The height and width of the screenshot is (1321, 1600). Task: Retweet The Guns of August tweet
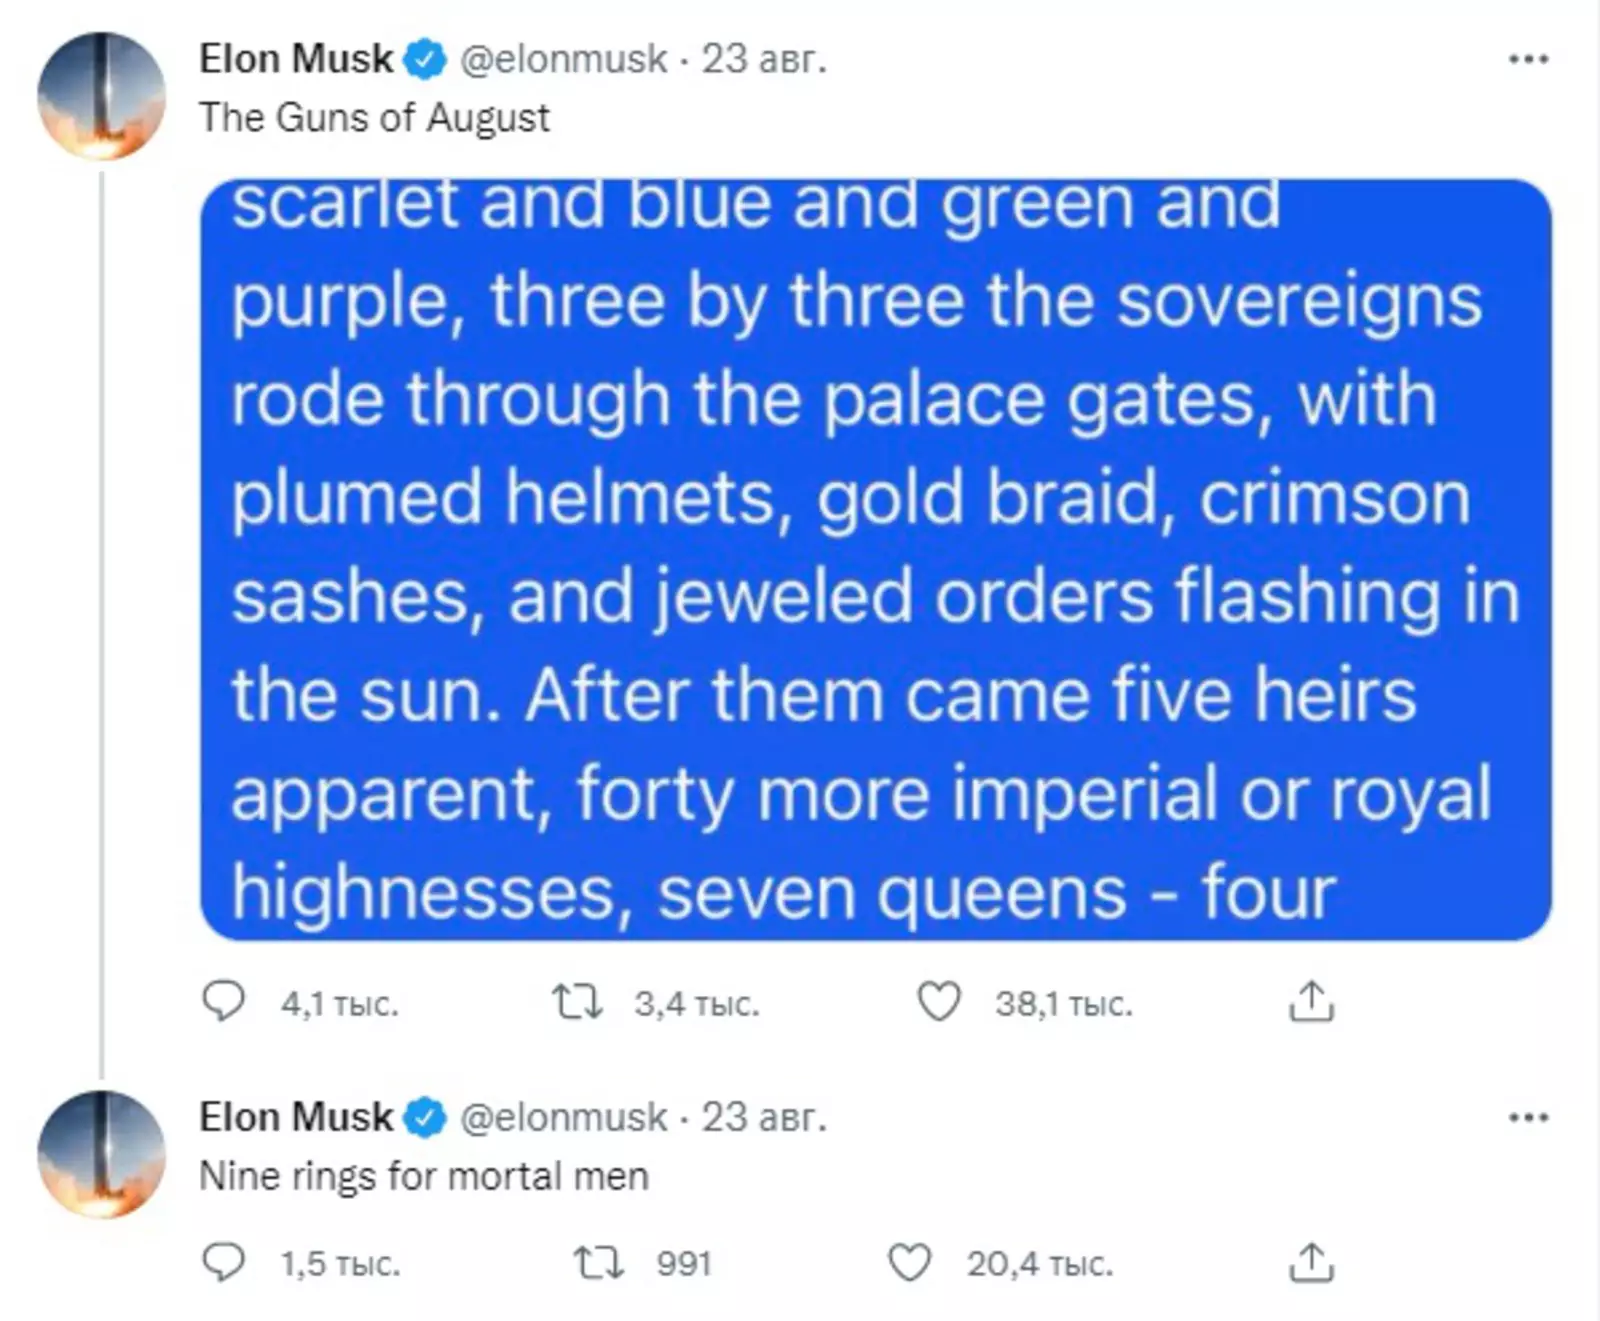point(578,1001)
